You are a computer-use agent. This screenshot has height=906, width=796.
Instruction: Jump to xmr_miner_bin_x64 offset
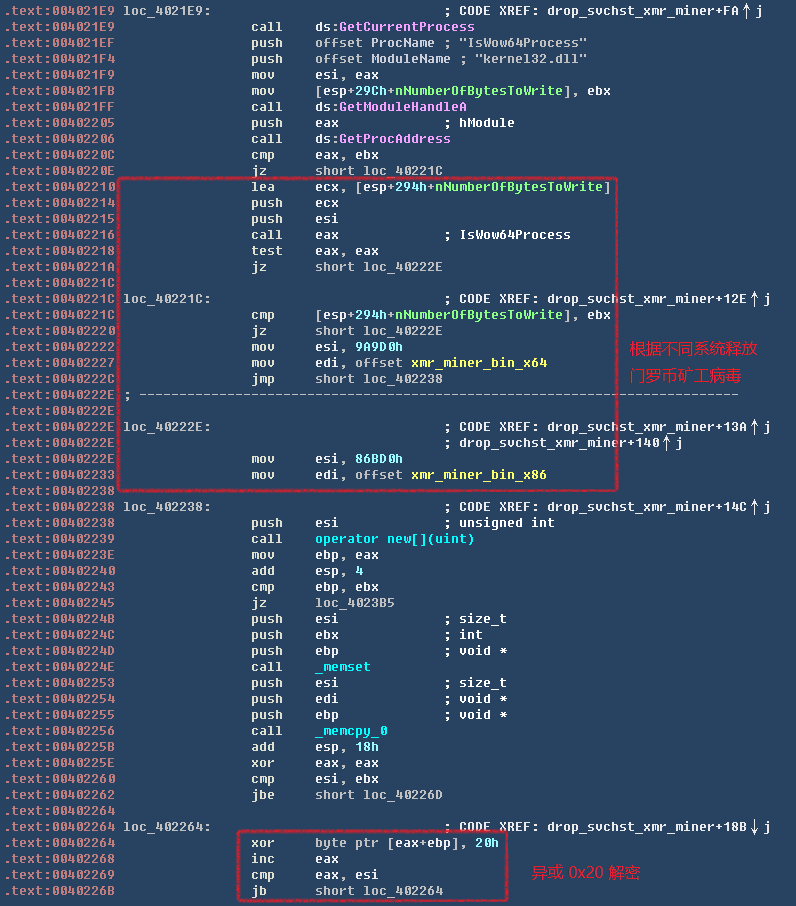point(479,363)
